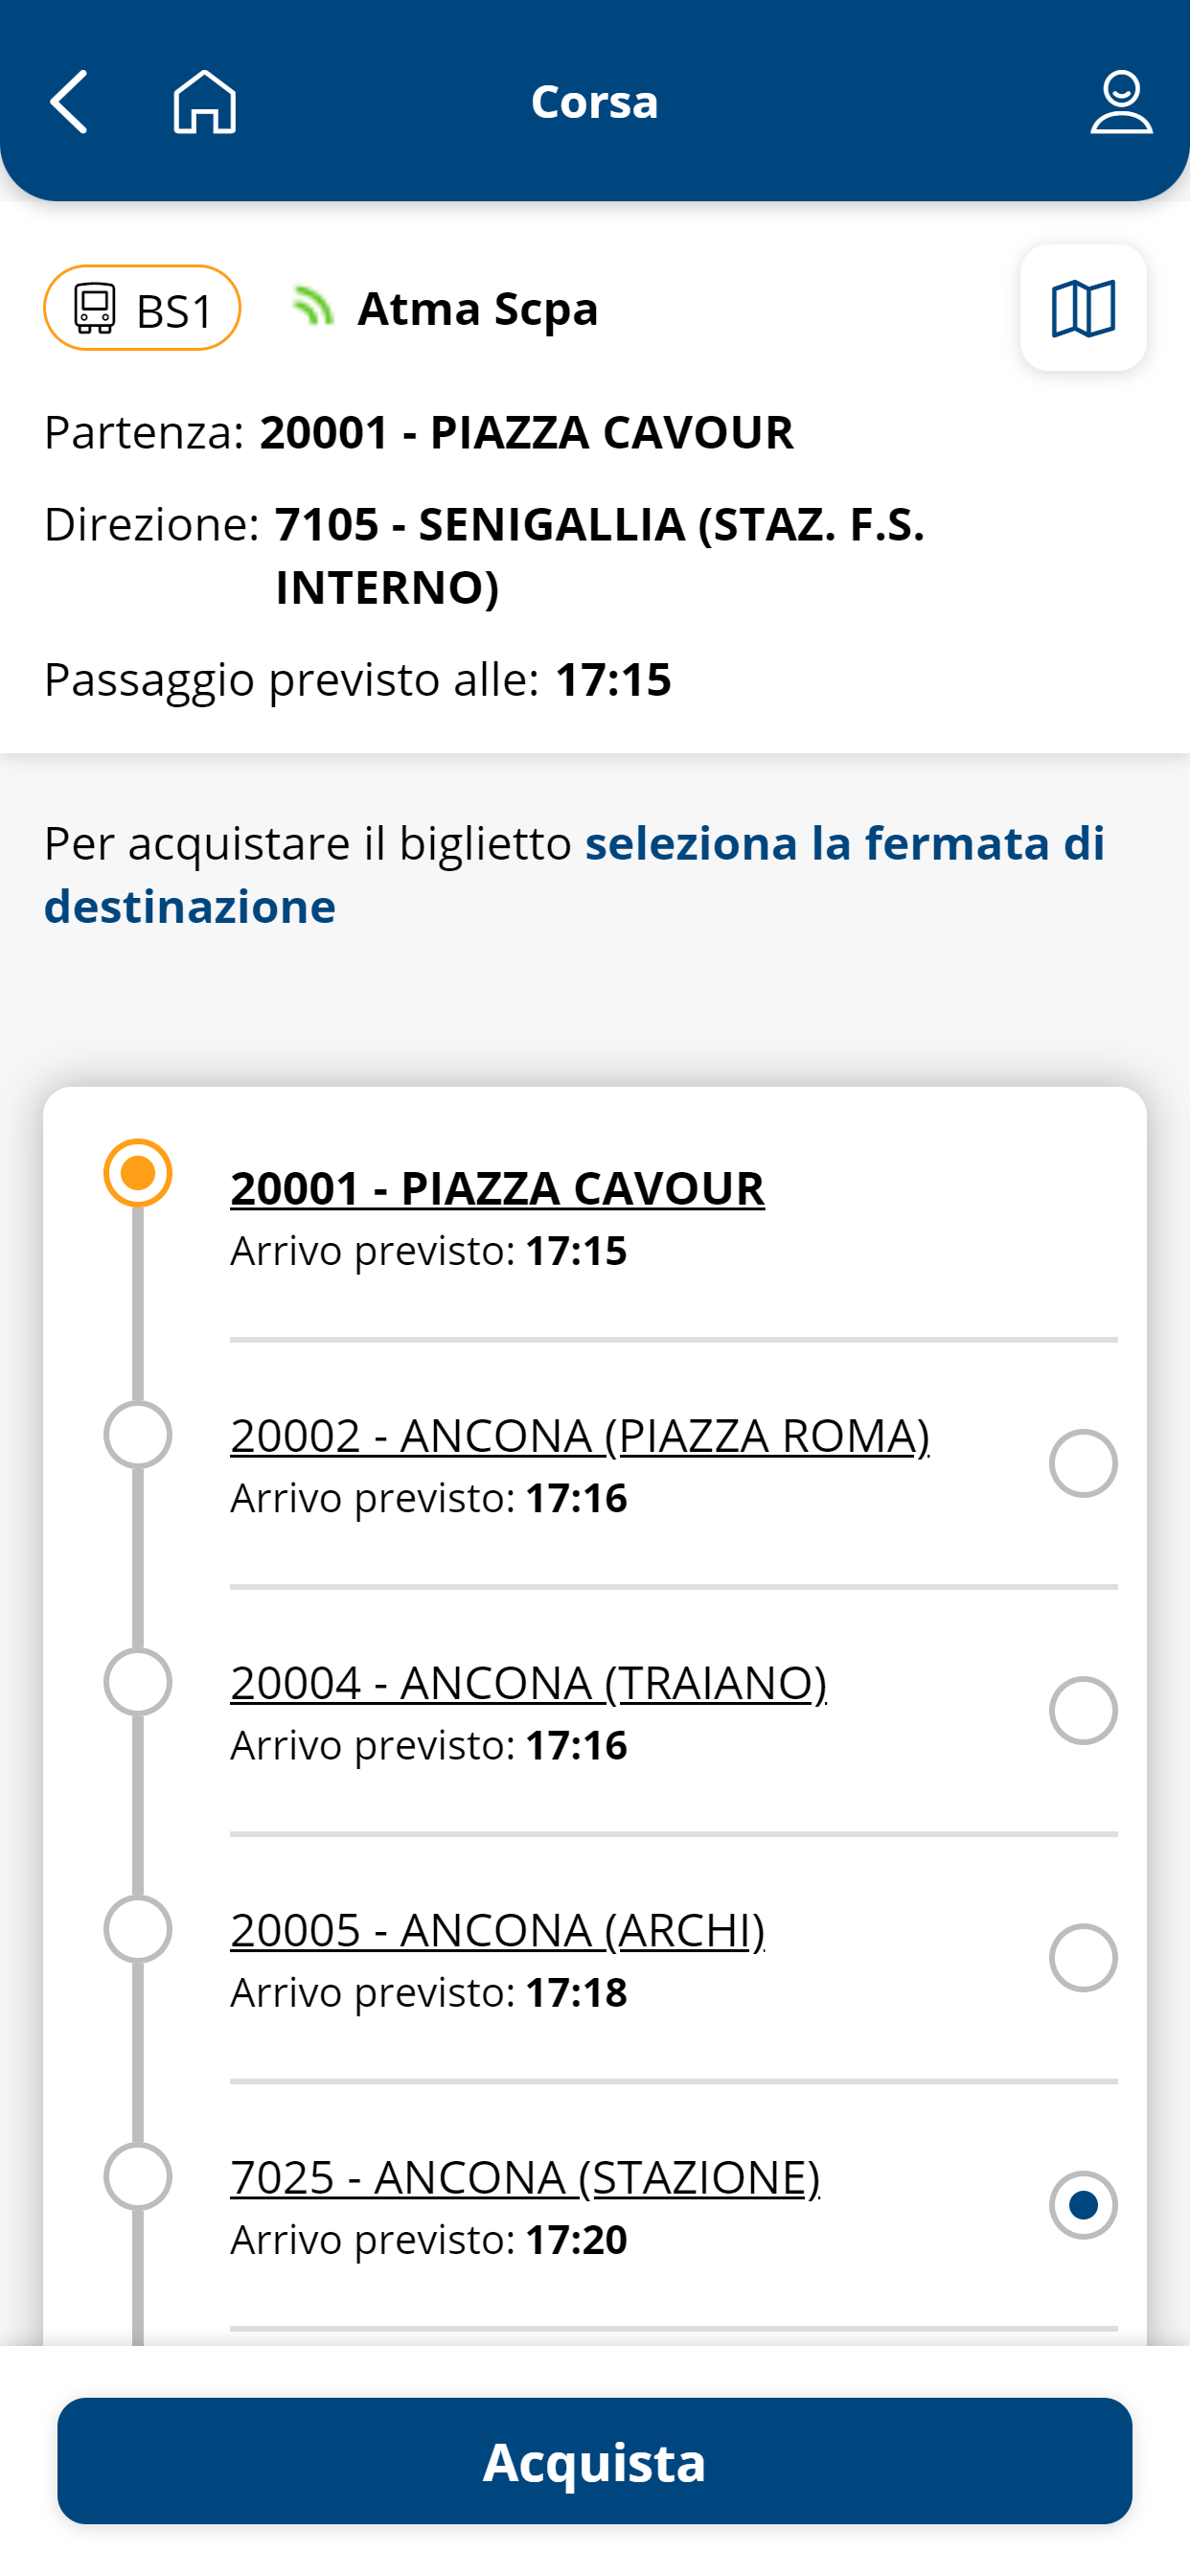Tap the Corsa page title
This screenshot has height=2576, width=1190.
point(595,101)
